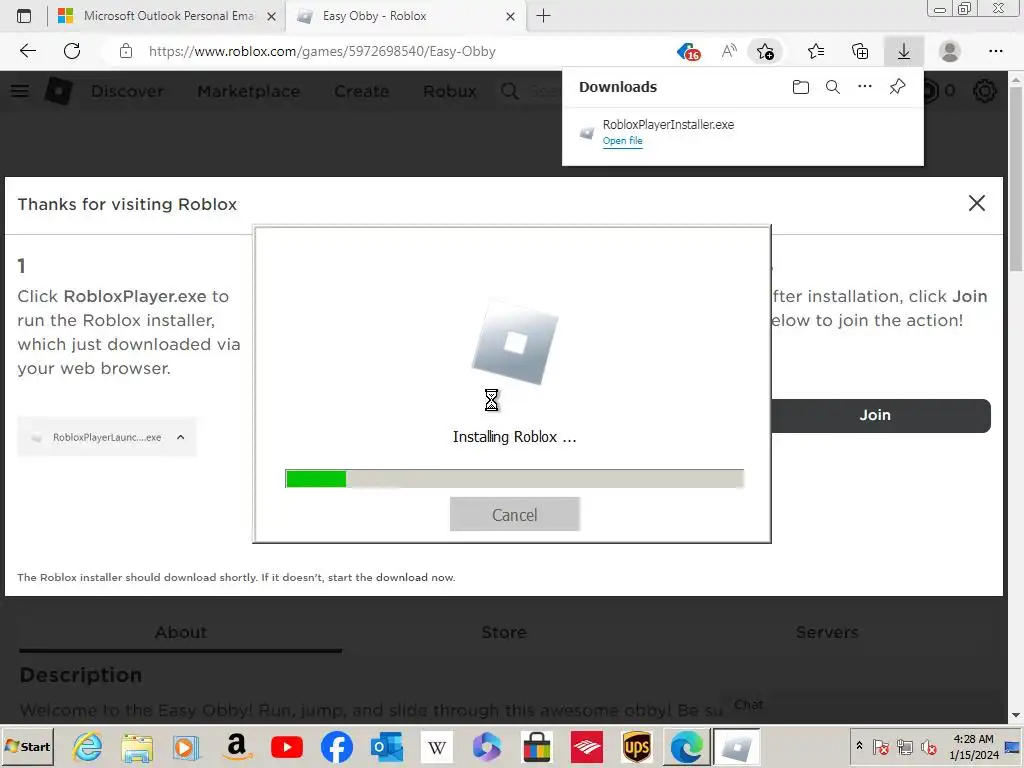
Task: Expand the RobloxPlayerLauncher download chevron
Action: pos(181,437)
